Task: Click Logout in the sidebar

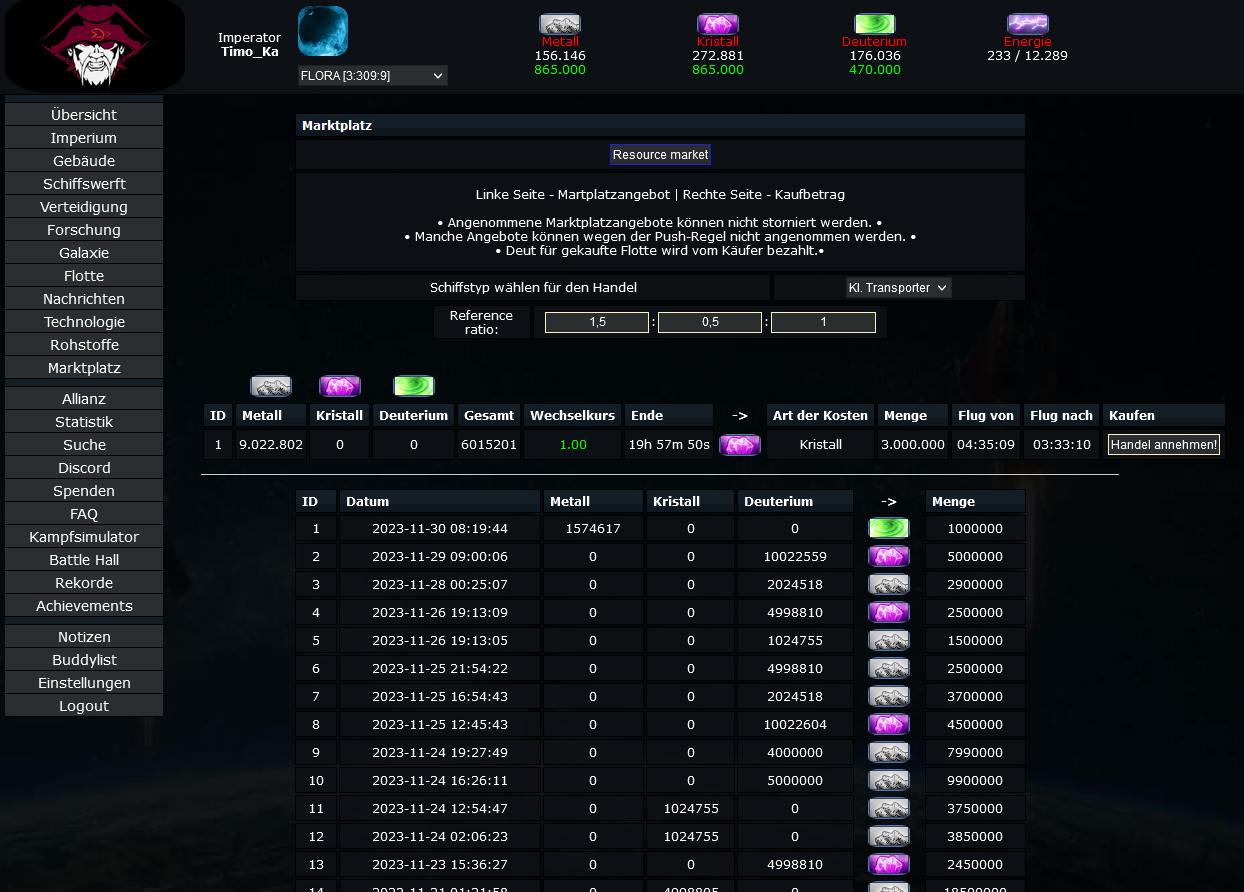Action: click(x=84, y=706)
